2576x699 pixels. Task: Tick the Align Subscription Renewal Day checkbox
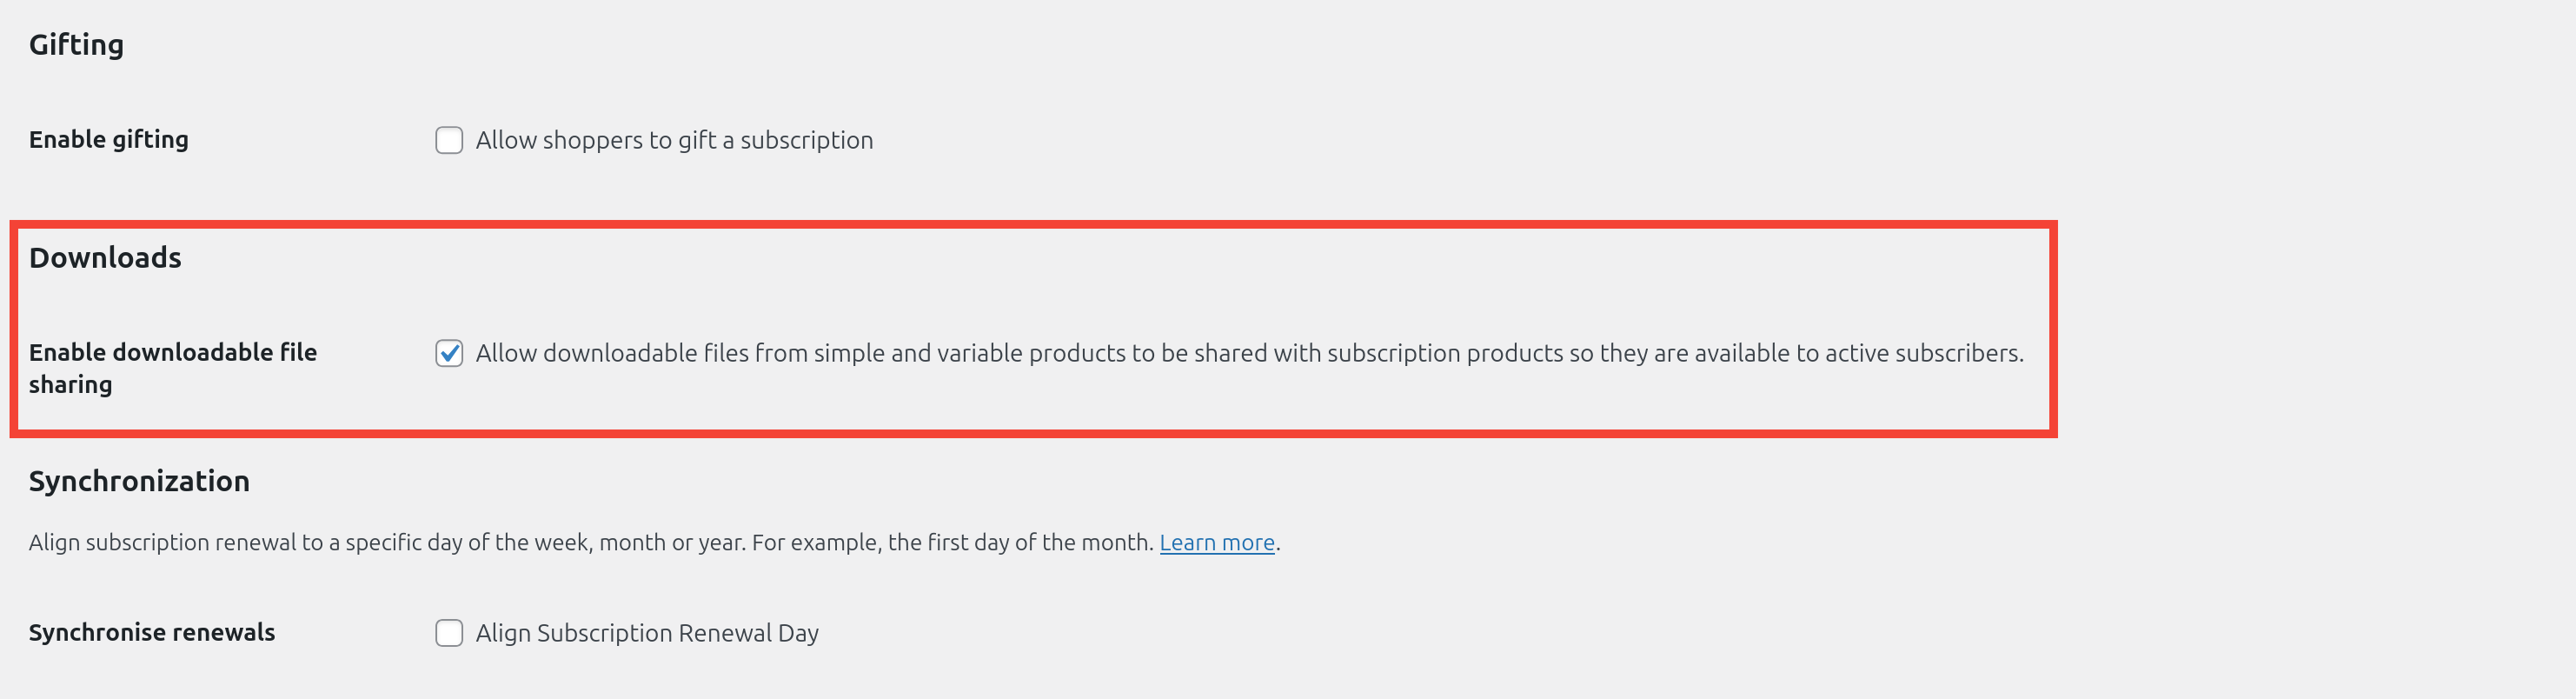pyautogui.click(x=449, y=633)
